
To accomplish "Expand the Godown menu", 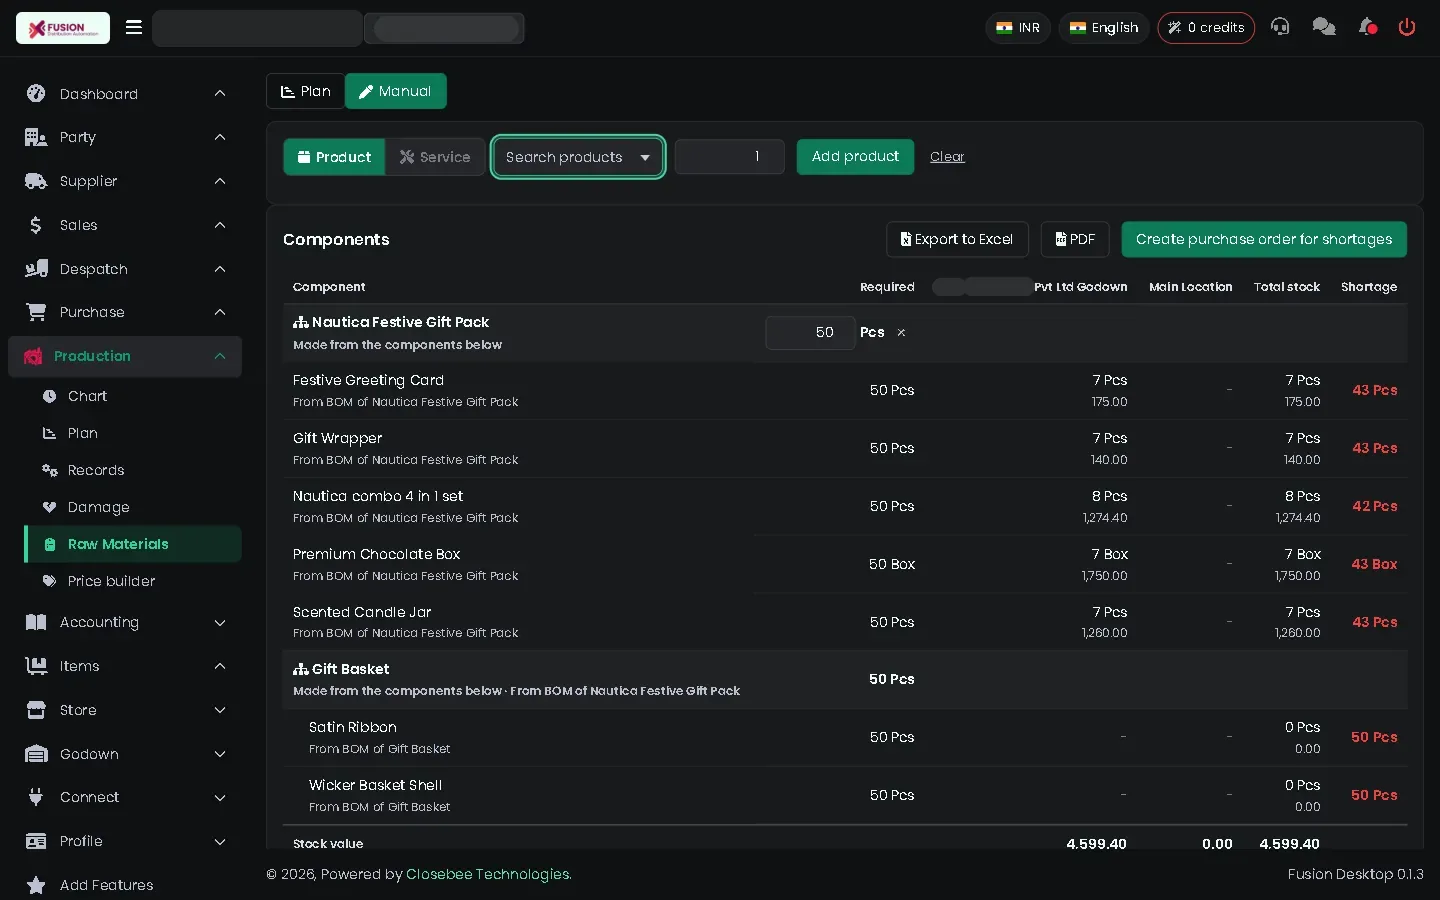I will (125, 754).
